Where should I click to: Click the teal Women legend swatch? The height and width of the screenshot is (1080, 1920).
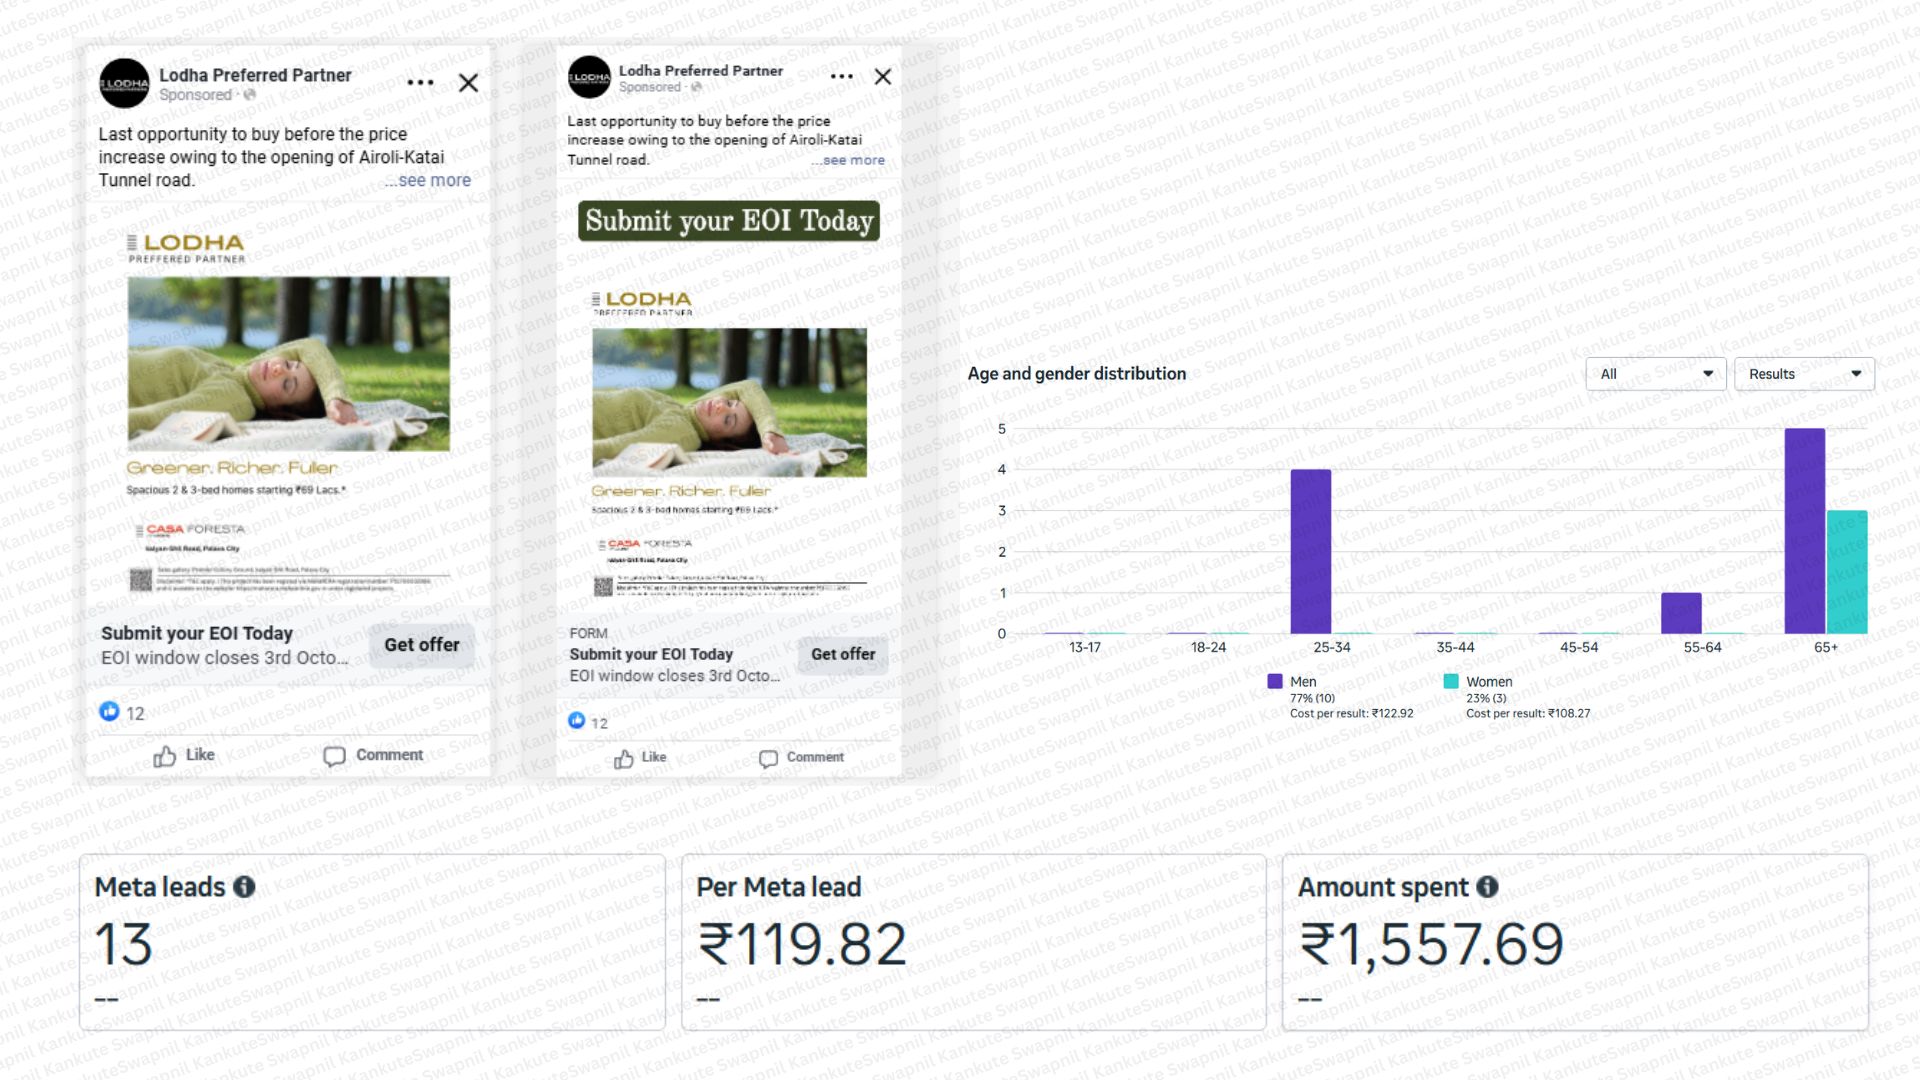click(x=1451, y=682)
